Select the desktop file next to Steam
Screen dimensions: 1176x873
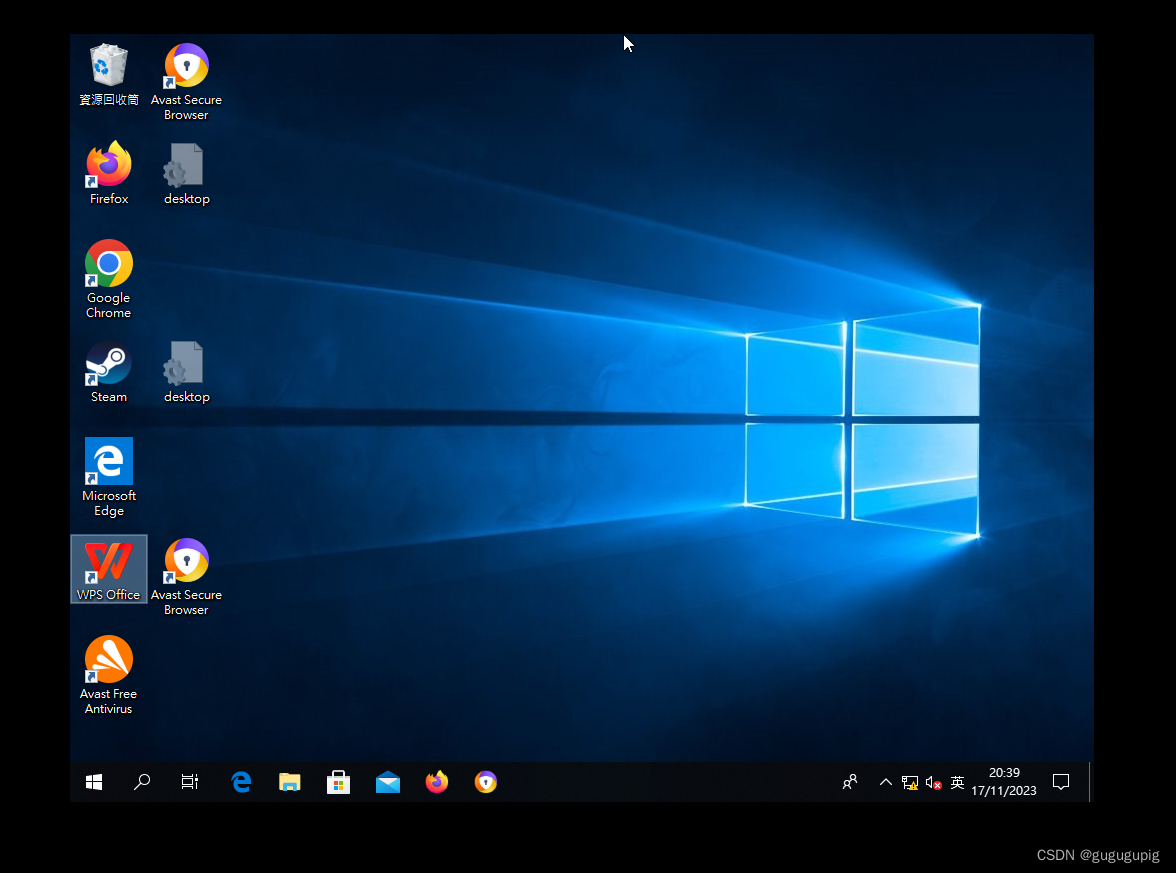[186, 372]
